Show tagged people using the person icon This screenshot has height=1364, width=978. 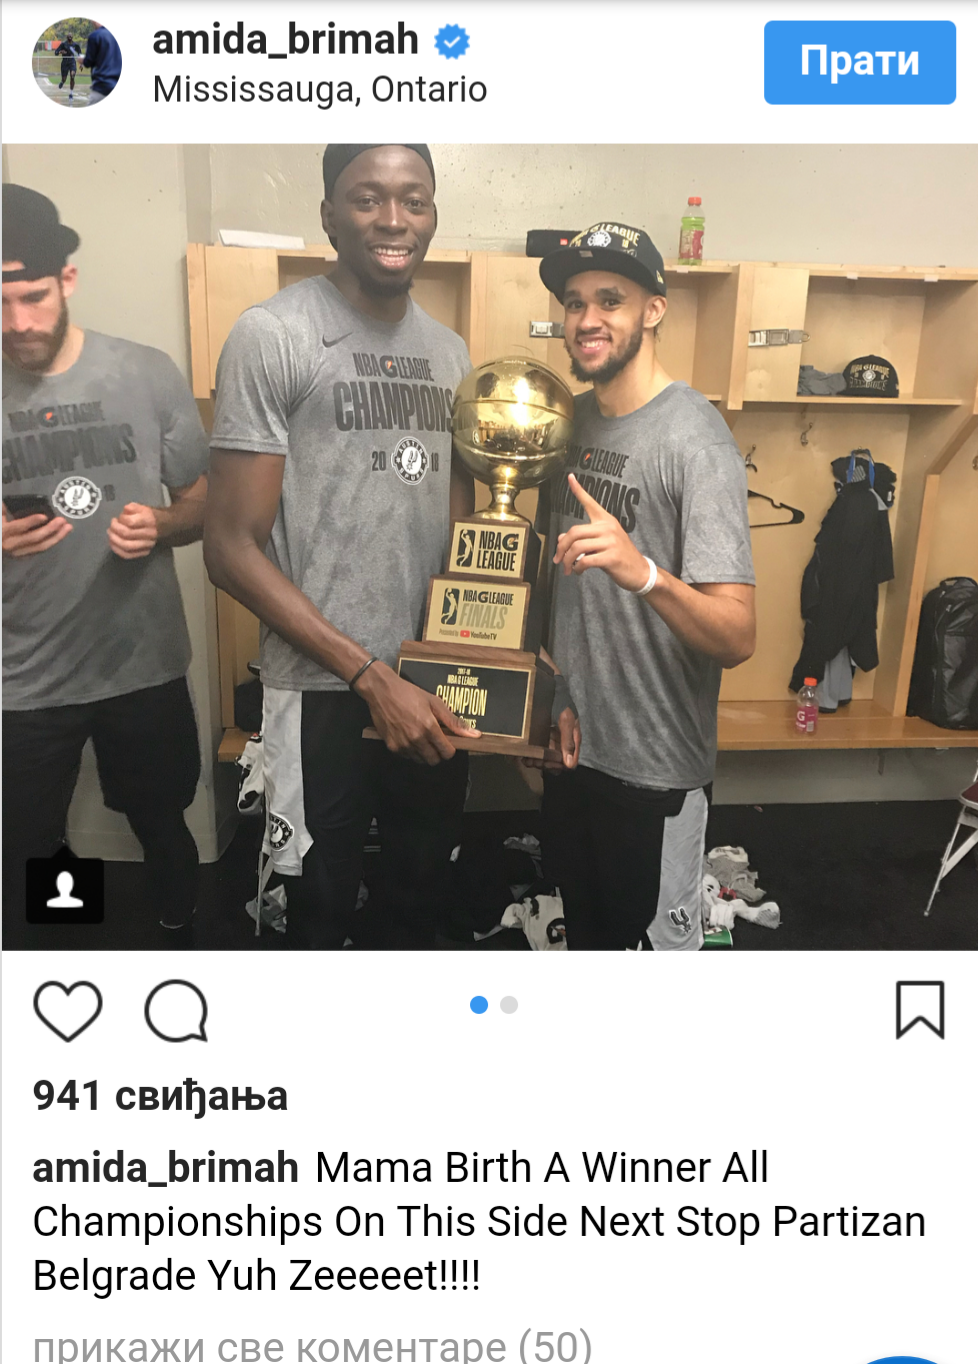click(x=65, y=889)
